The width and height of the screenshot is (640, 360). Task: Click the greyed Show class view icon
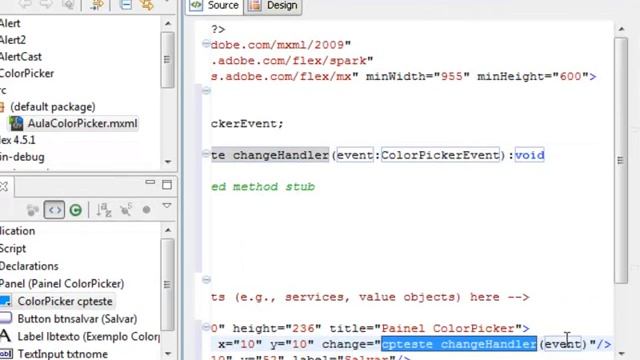pos(32,210)
